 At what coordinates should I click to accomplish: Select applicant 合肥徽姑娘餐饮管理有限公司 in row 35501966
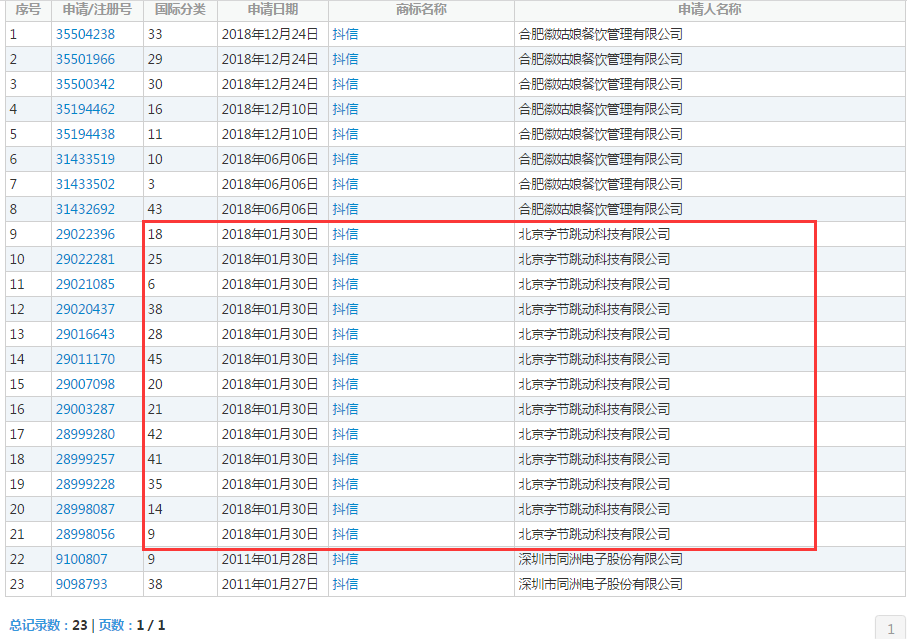click(x=600, y=59)
